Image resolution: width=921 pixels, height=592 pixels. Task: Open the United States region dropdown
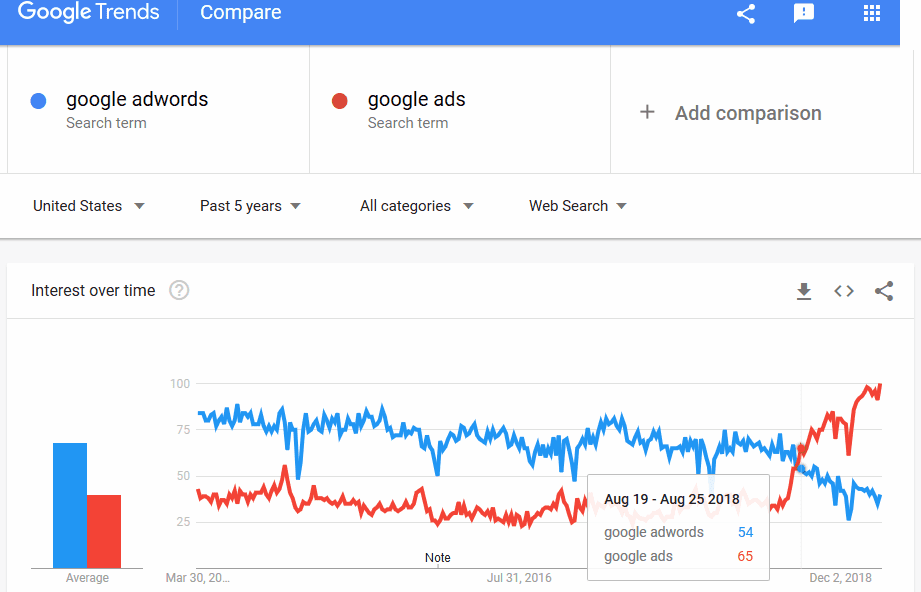(x=89, y=206)
